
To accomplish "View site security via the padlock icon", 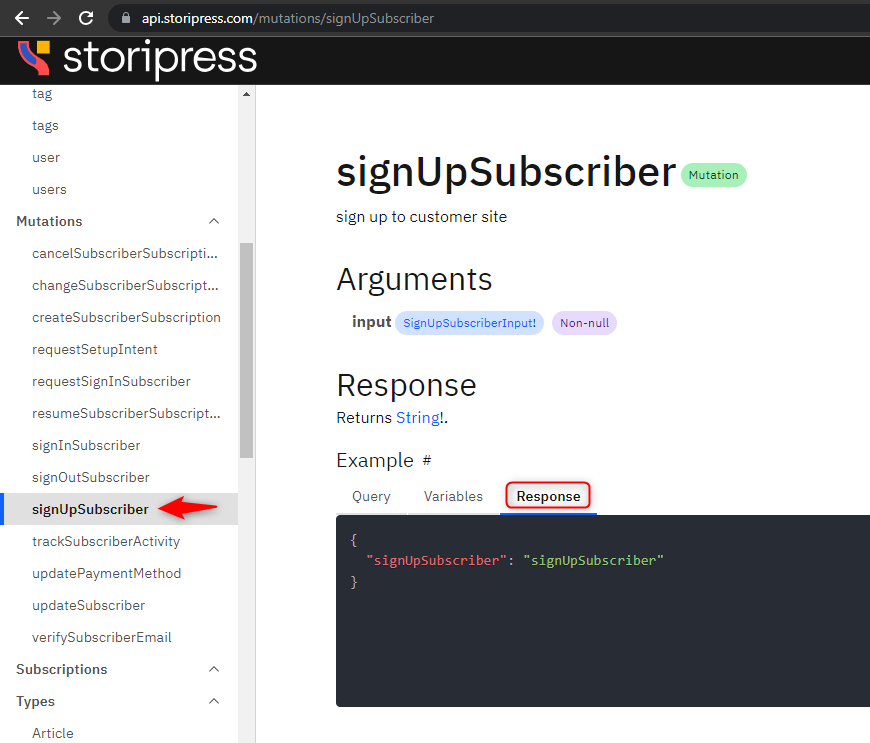I will 126,18.
